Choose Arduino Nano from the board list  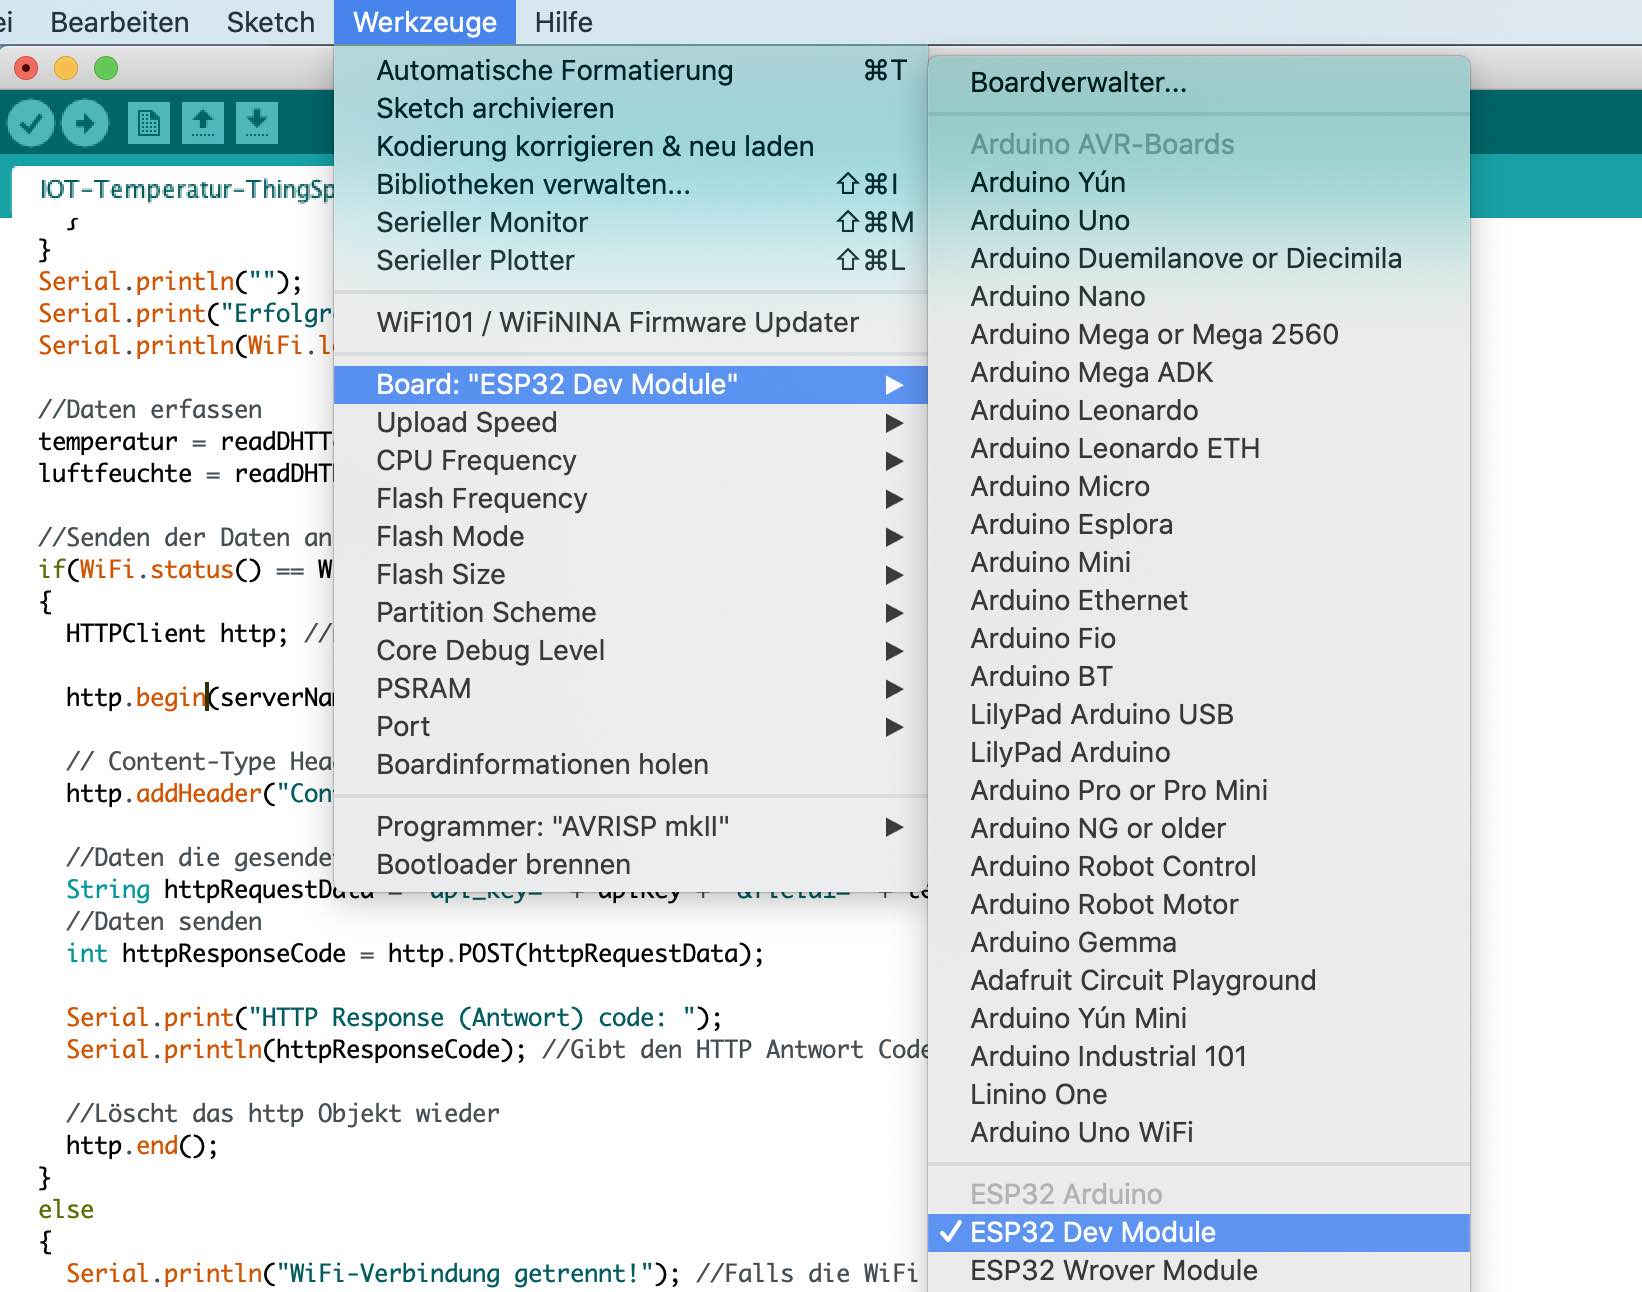1056,296
